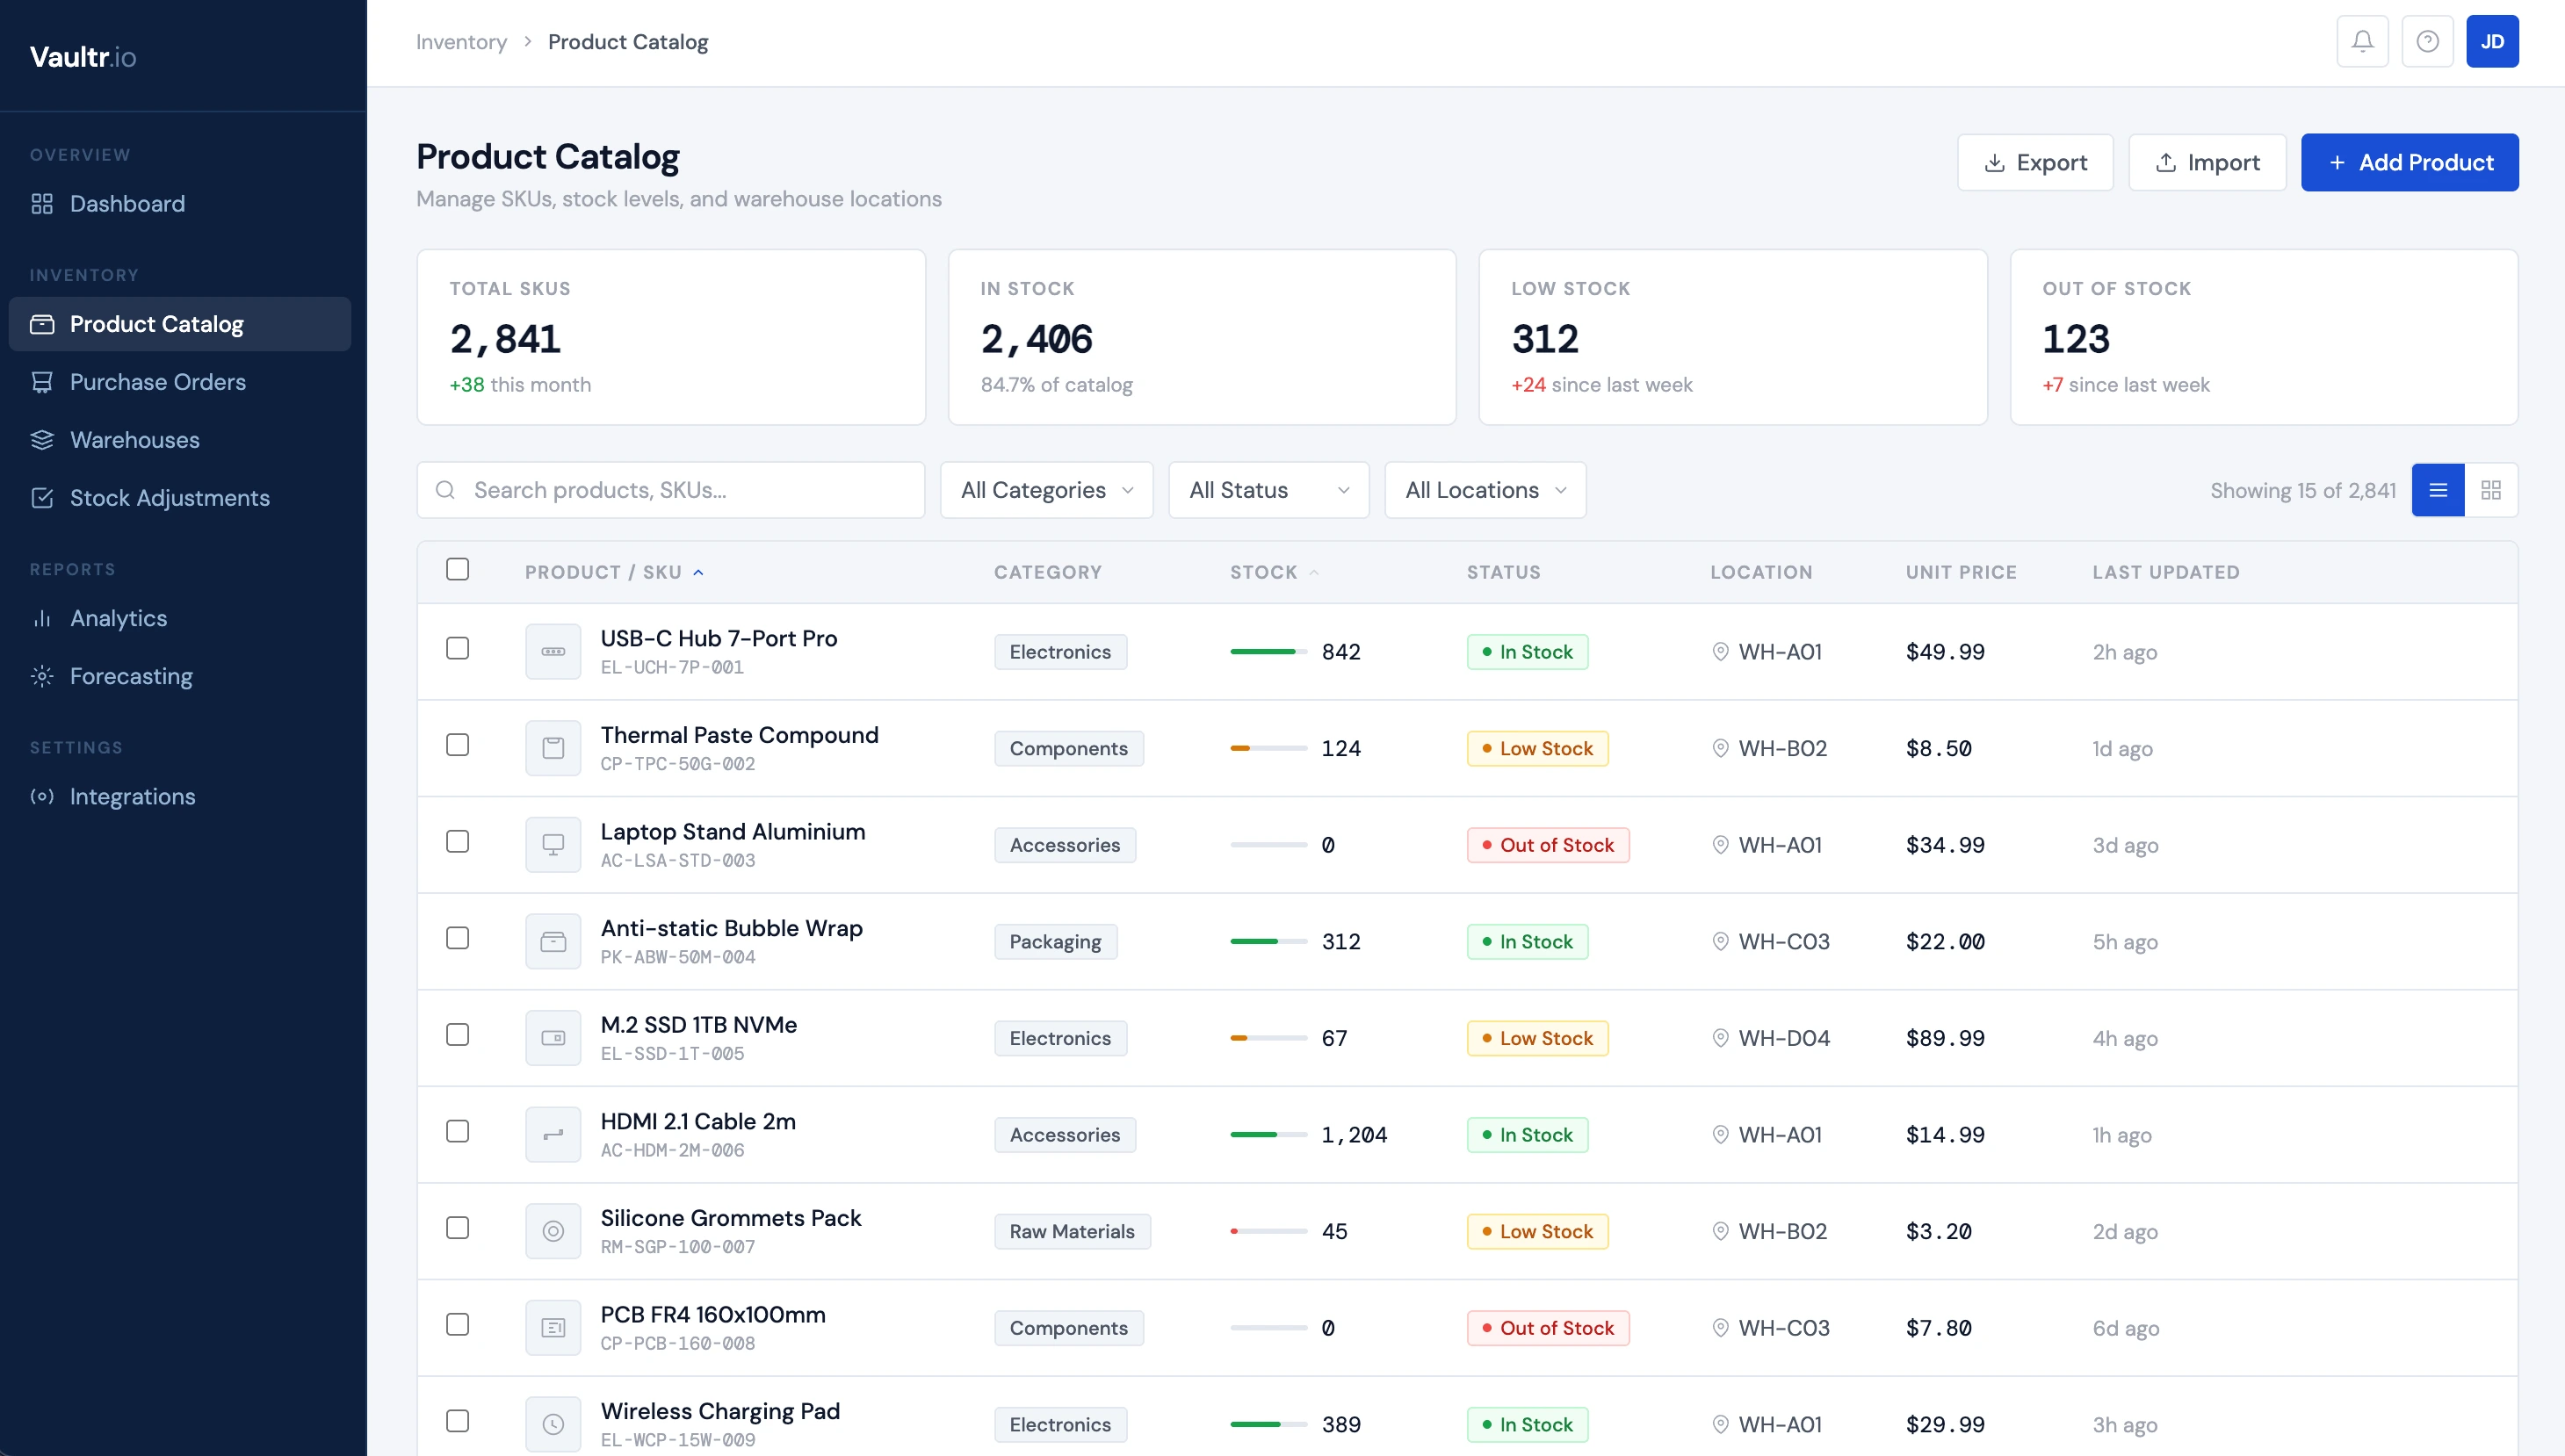Navigate to Dashboard
Image resolution: width=2565 pixels, height=1456 pixels.
click(180, 204)
